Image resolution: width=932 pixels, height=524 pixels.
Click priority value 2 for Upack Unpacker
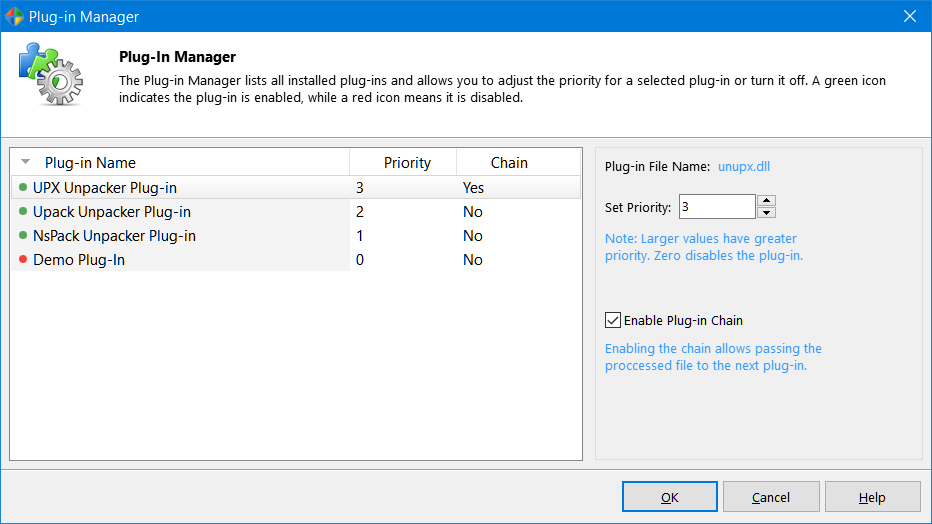[x=360, y=212]
